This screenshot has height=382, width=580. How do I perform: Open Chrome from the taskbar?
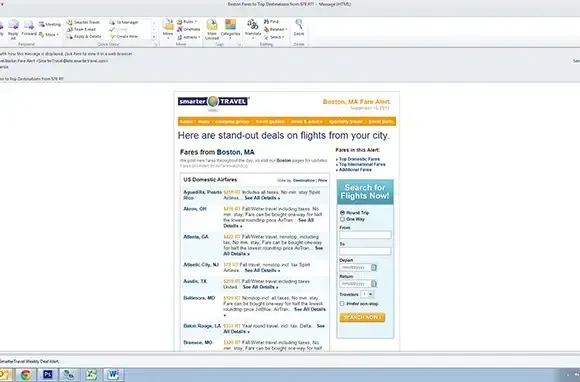coord(26,375)
